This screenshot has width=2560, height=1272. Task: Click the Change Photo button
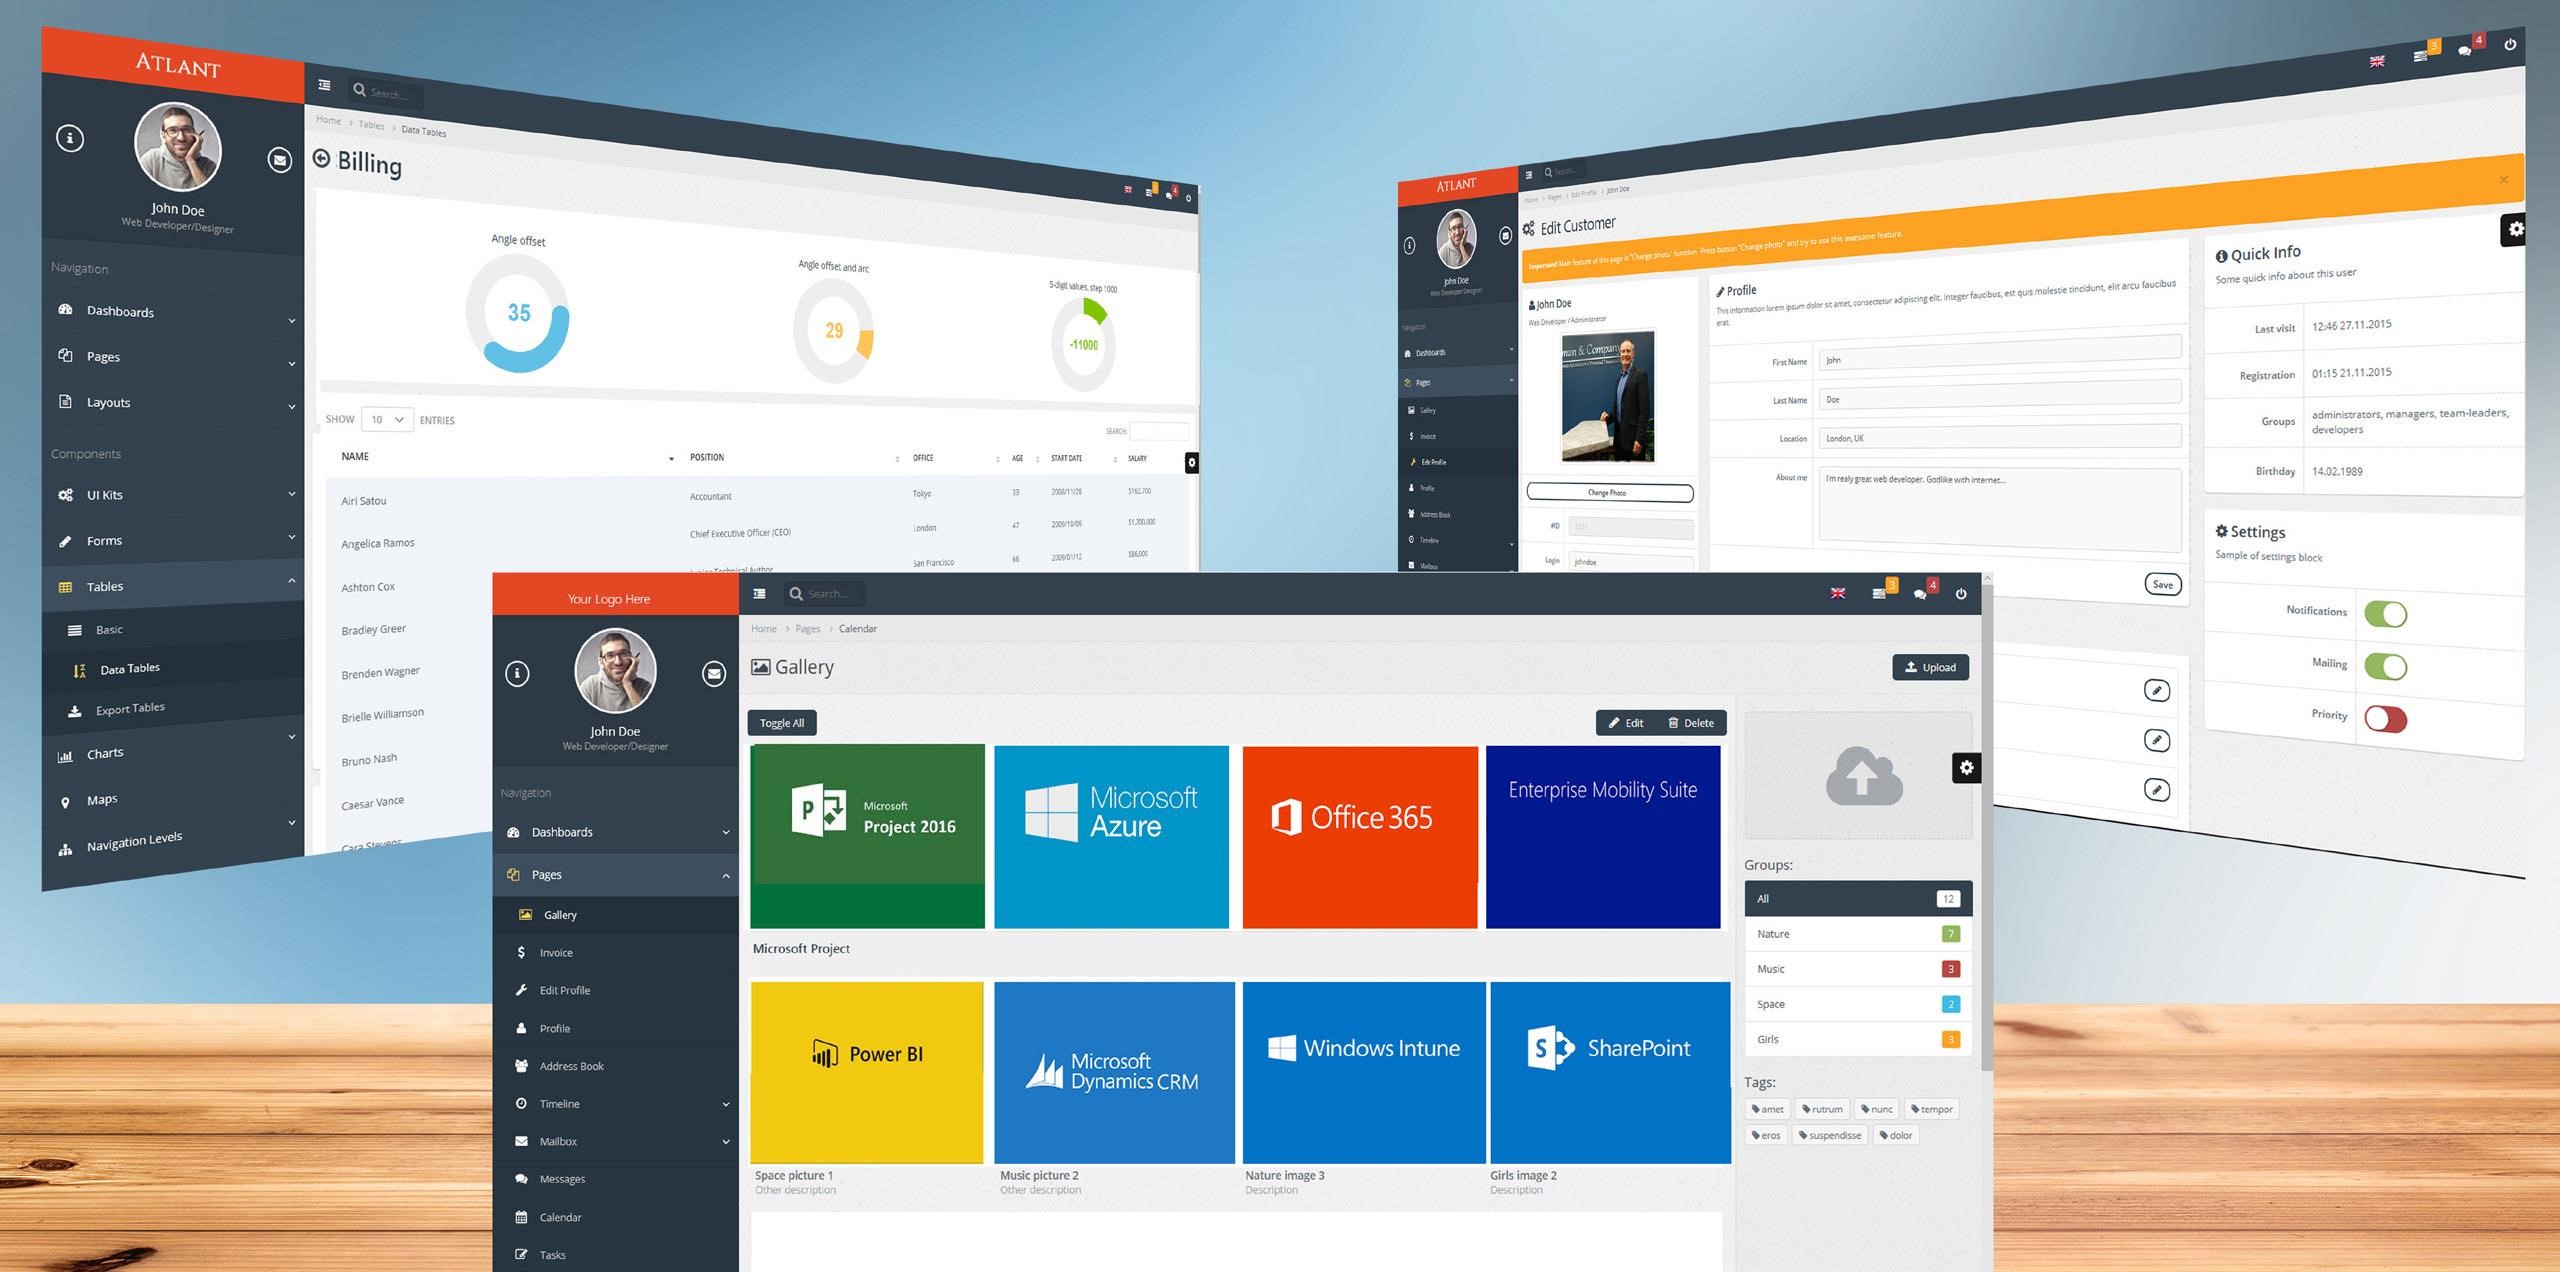pos(1609,492)
